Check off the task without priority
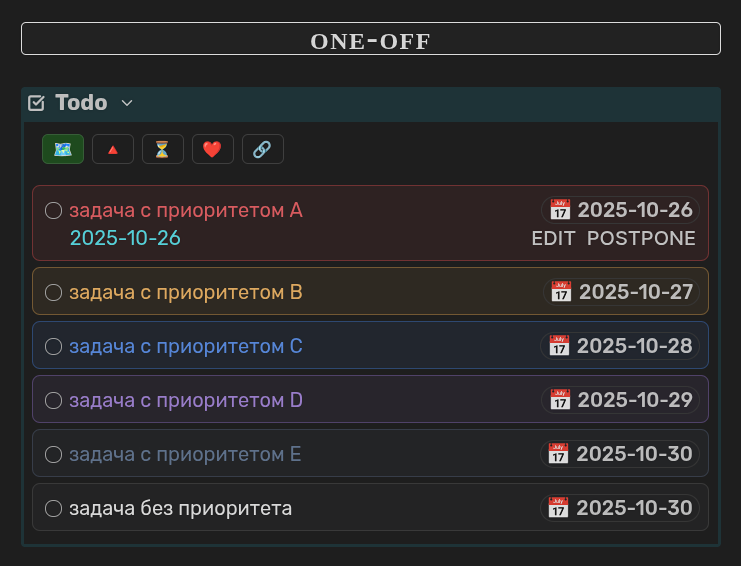 pos(54,509)
